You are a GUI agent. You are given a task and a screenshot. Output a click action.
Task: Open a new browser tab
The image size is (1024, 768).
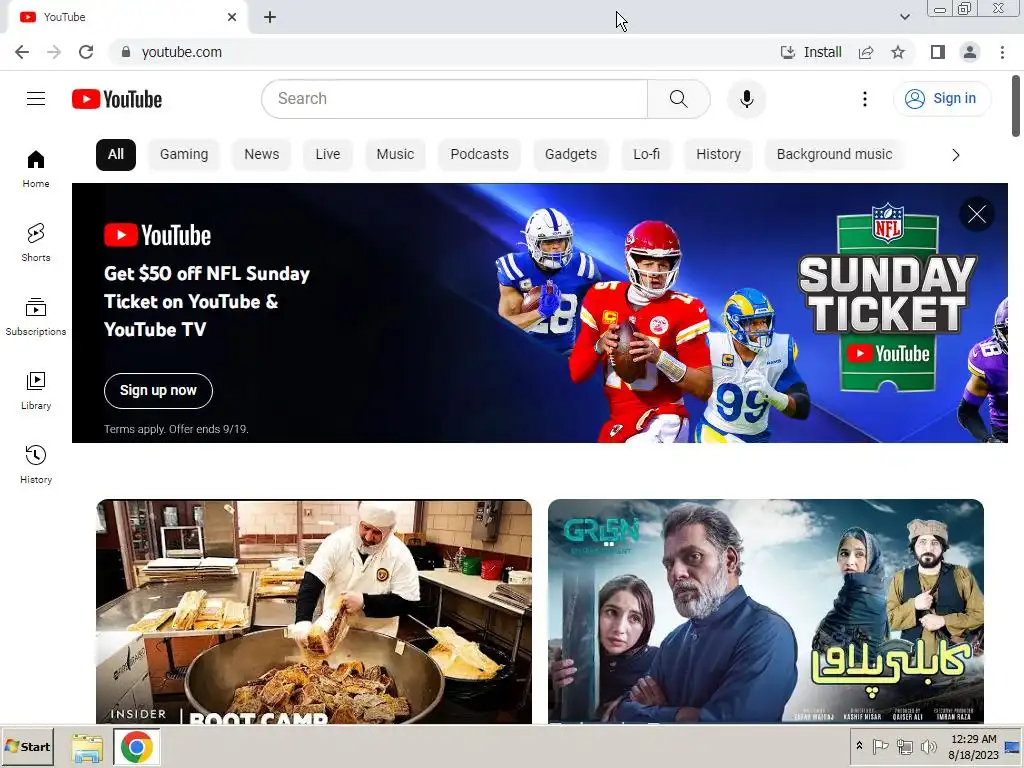point(270,18)
